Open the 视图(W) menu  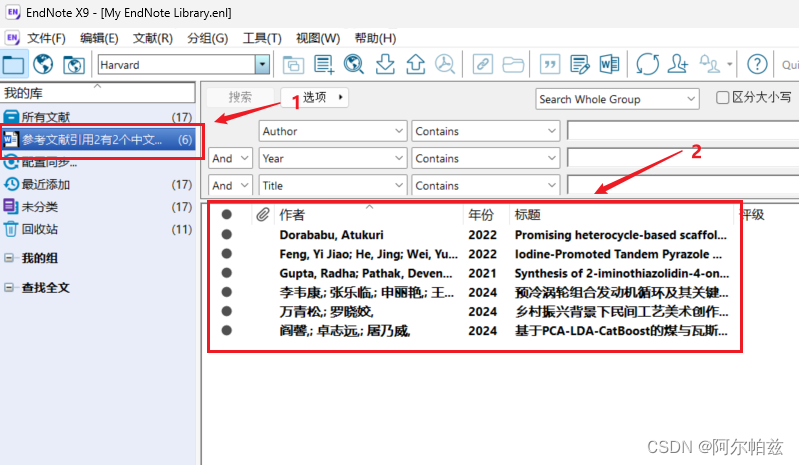click(318, 38)
